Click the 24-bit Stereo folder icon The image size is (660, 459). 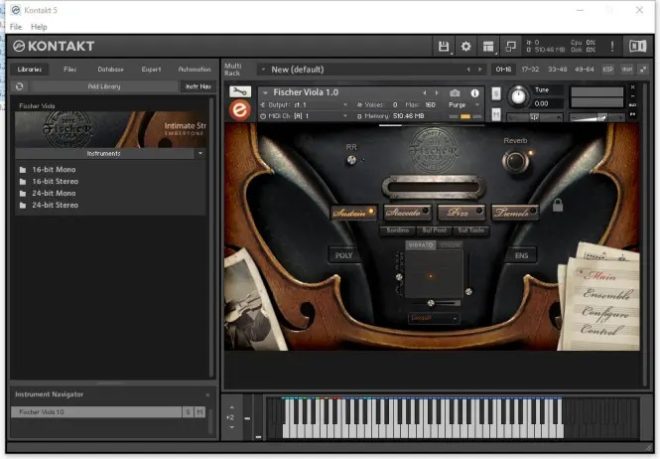pyautogui.click(x=23, y=205)
